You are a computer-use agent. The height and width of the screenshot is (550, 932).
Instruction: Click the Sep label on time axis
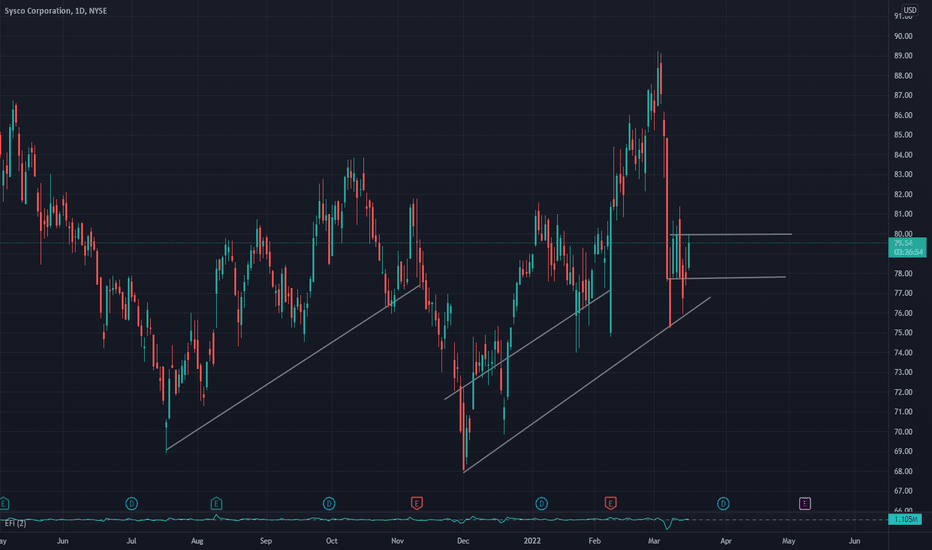pos(266,541)
